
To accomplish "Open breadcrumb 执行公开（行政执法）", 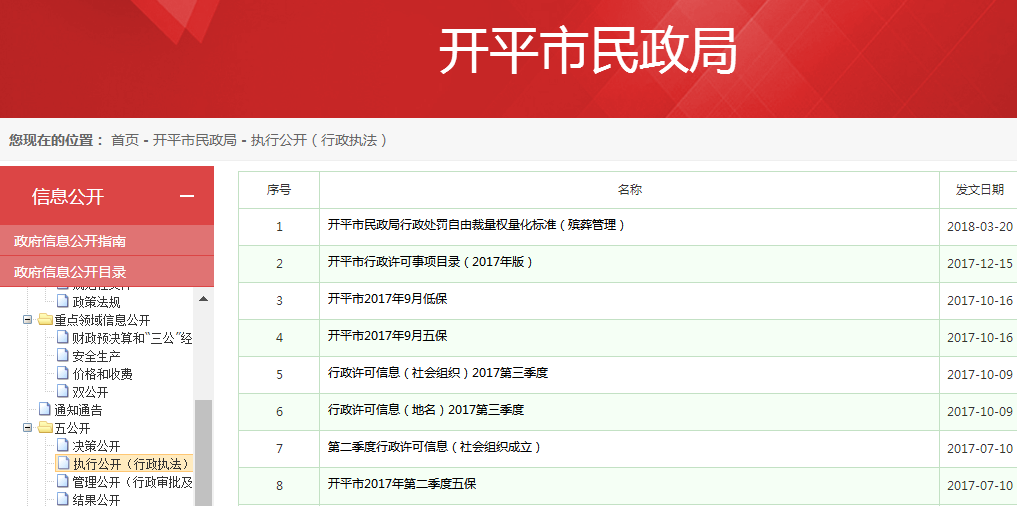I will [x=320, y=140].
